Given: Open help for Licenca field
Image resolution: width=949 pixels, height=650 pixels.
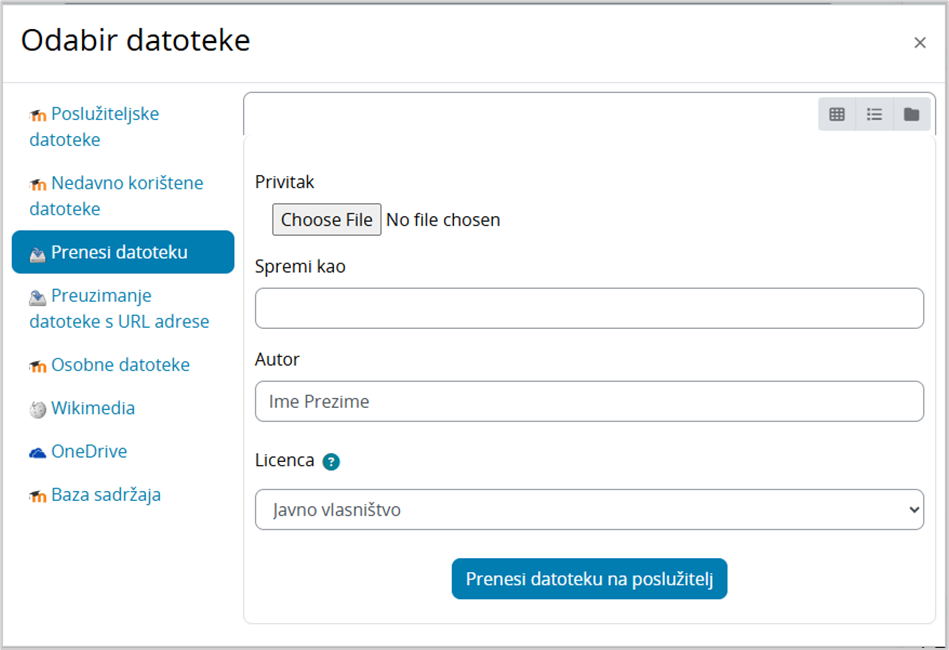Looking at the screenshot, I should [x=331, y=462].
